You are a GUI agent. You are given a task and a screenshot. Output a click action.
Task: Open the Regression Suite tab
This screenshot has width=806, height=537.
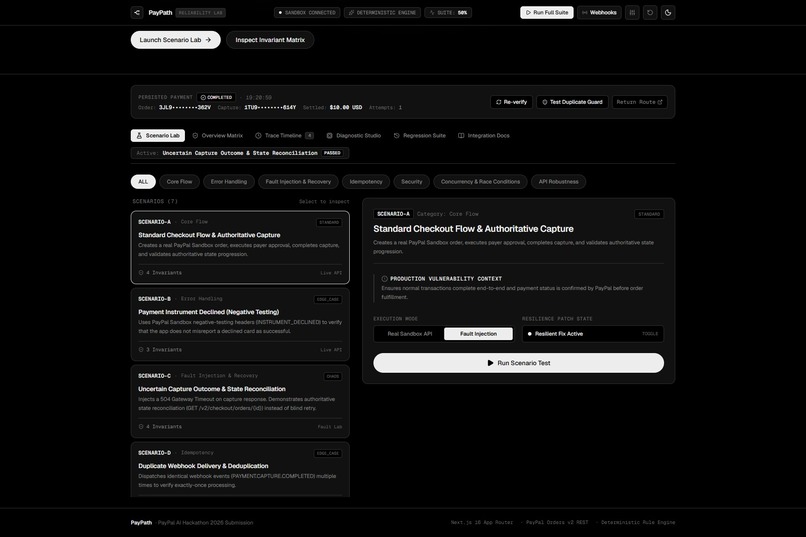[419, 136]
